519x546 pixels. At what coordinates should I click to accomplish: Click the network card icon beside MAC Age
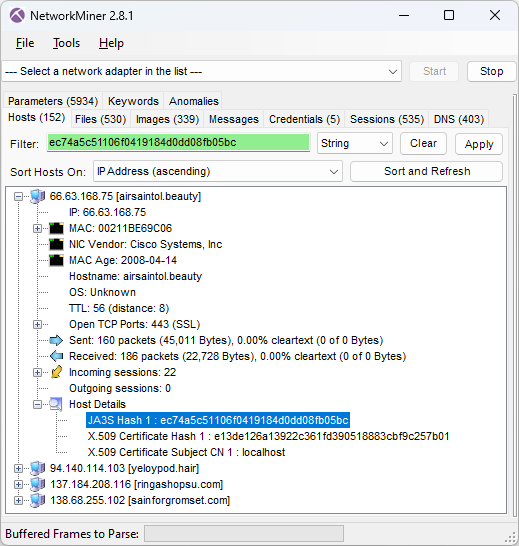point(56,260)
